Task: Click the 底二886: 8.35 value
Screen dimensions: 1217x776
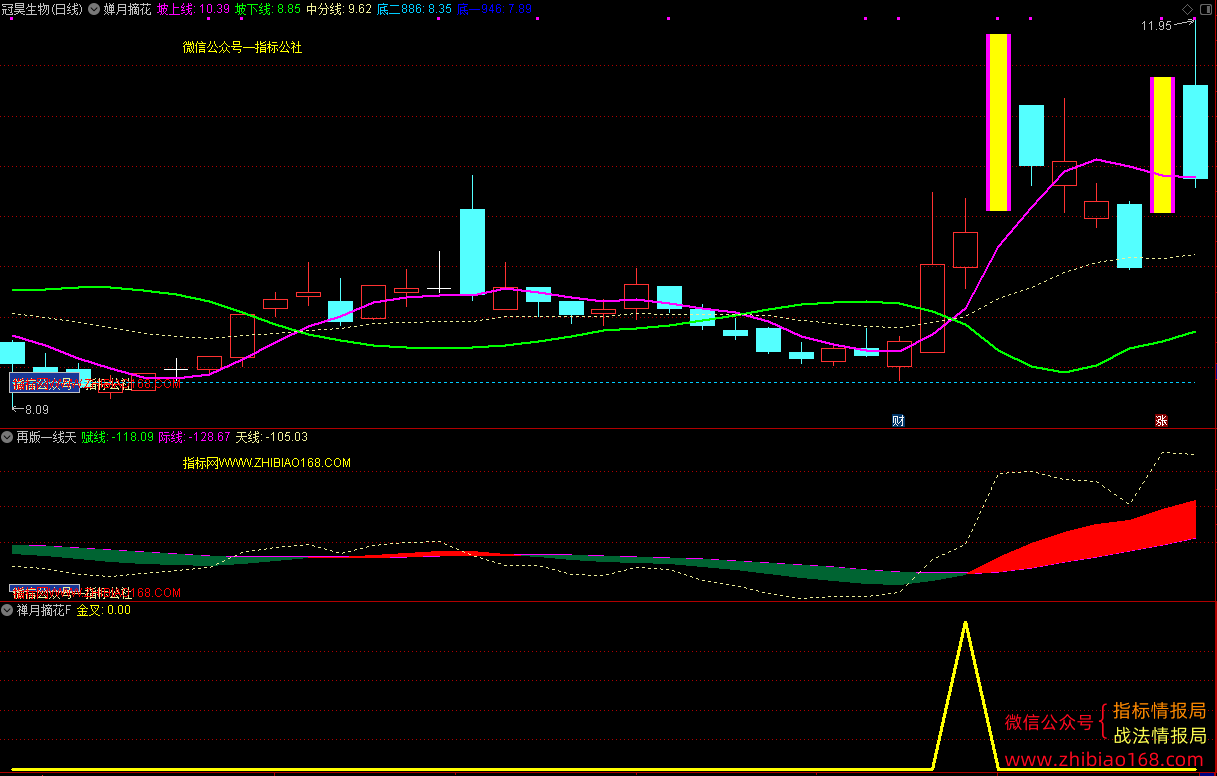Action: point(414,9)
